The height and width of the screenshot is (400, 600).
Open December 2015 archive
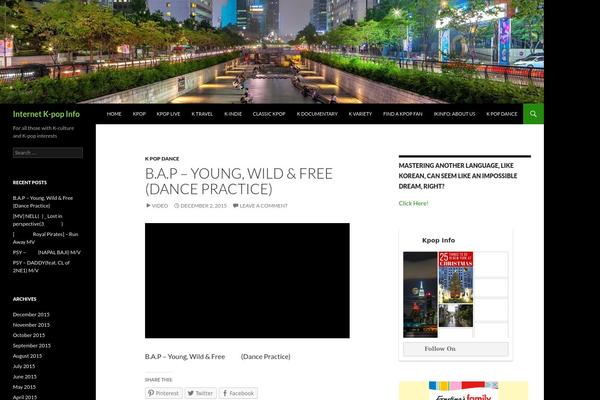pos(31,314)
